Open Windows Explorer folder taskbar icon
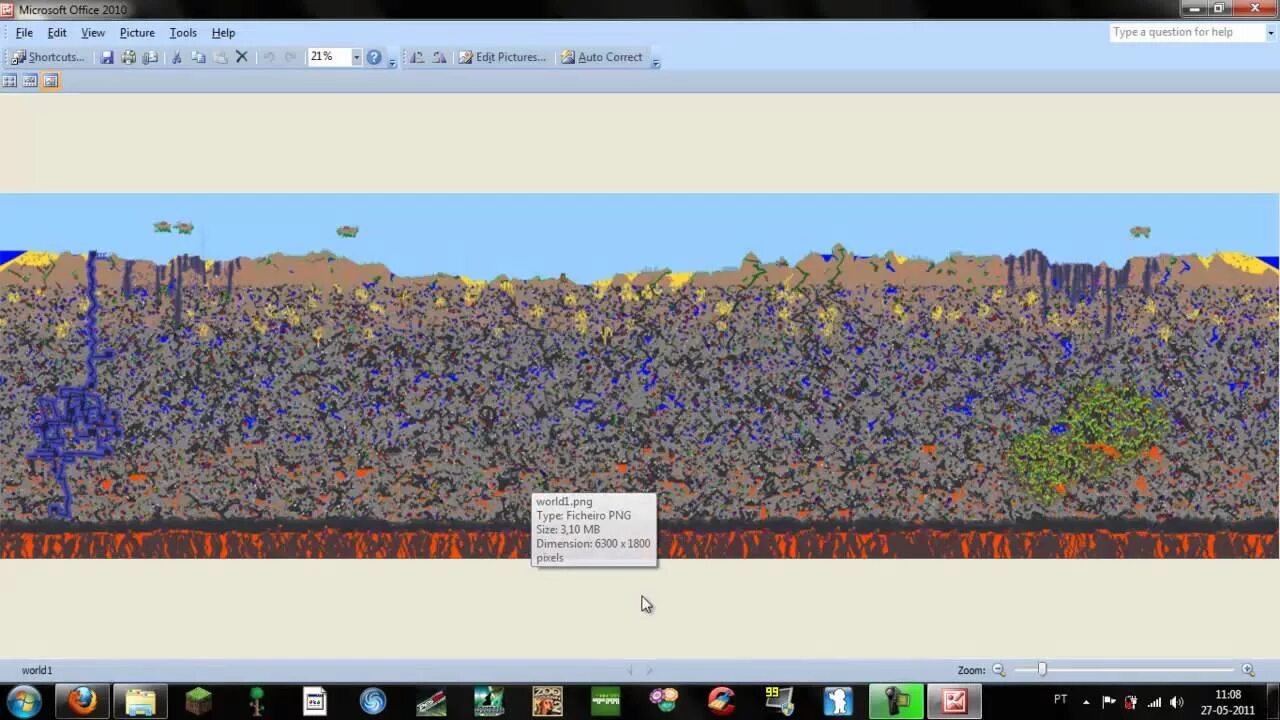1280x720 pixels. 140,701
